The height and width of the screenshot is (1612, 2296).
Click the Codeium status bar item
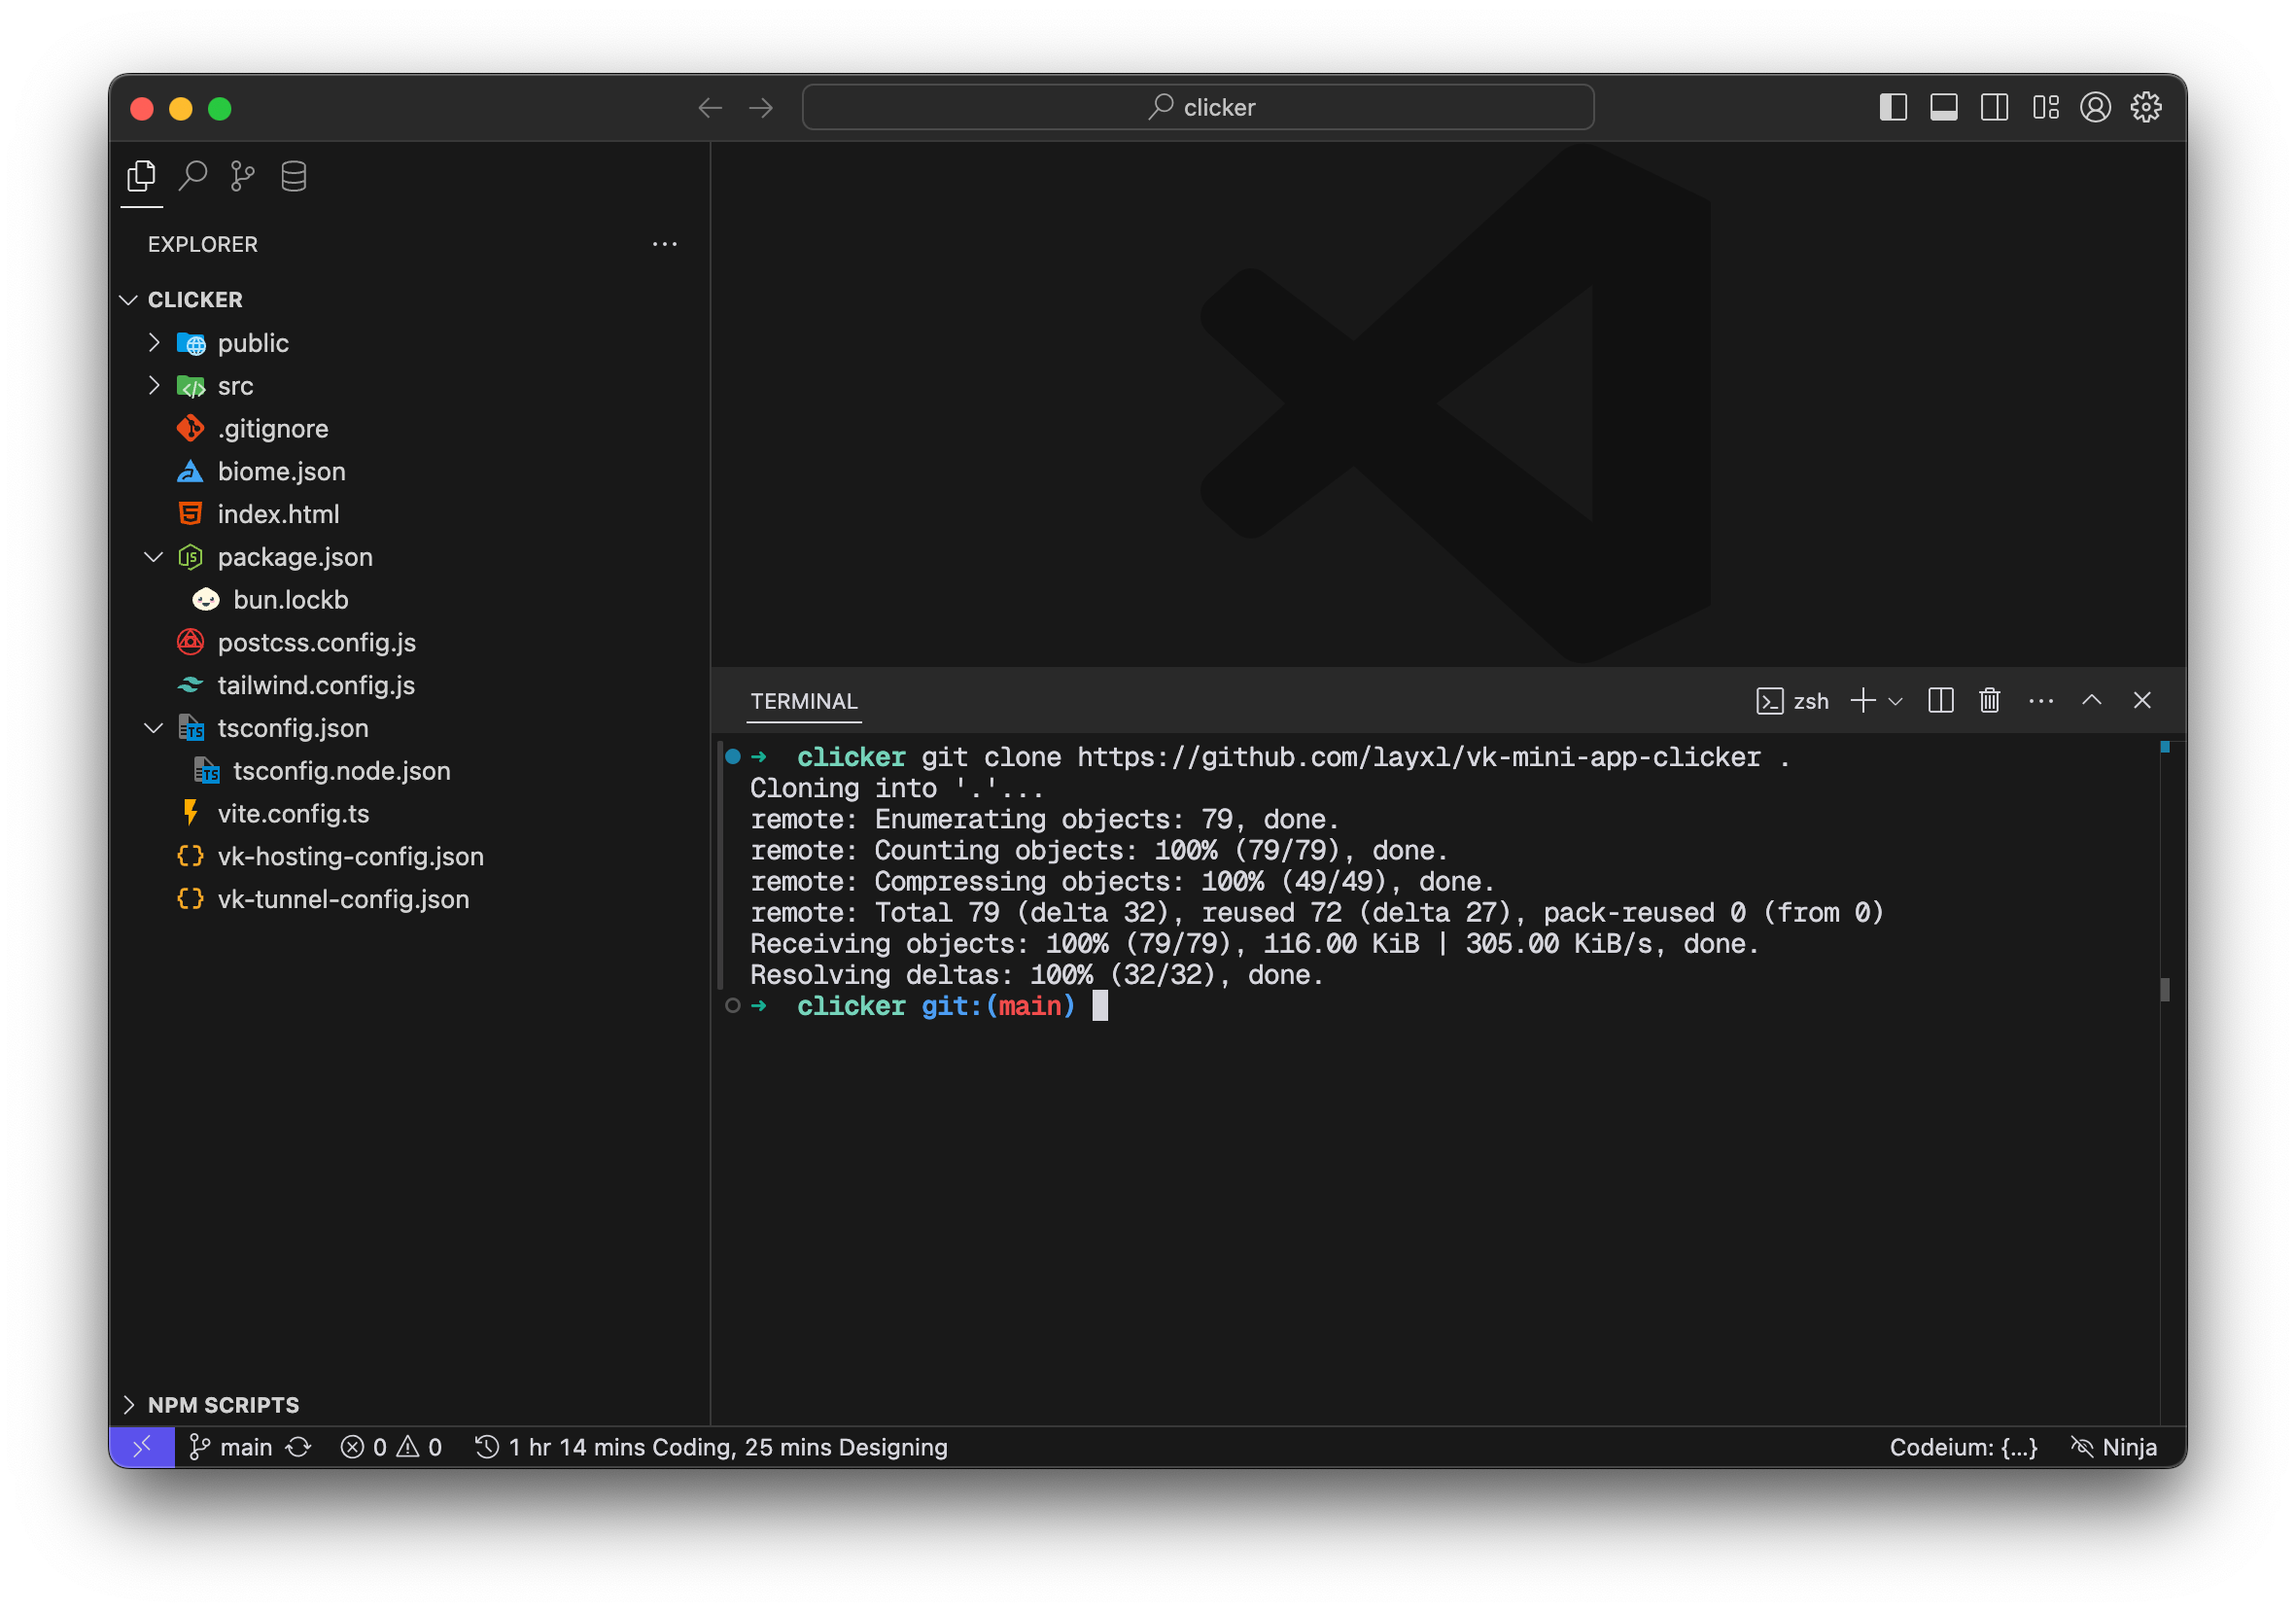click(1962, 1447)
